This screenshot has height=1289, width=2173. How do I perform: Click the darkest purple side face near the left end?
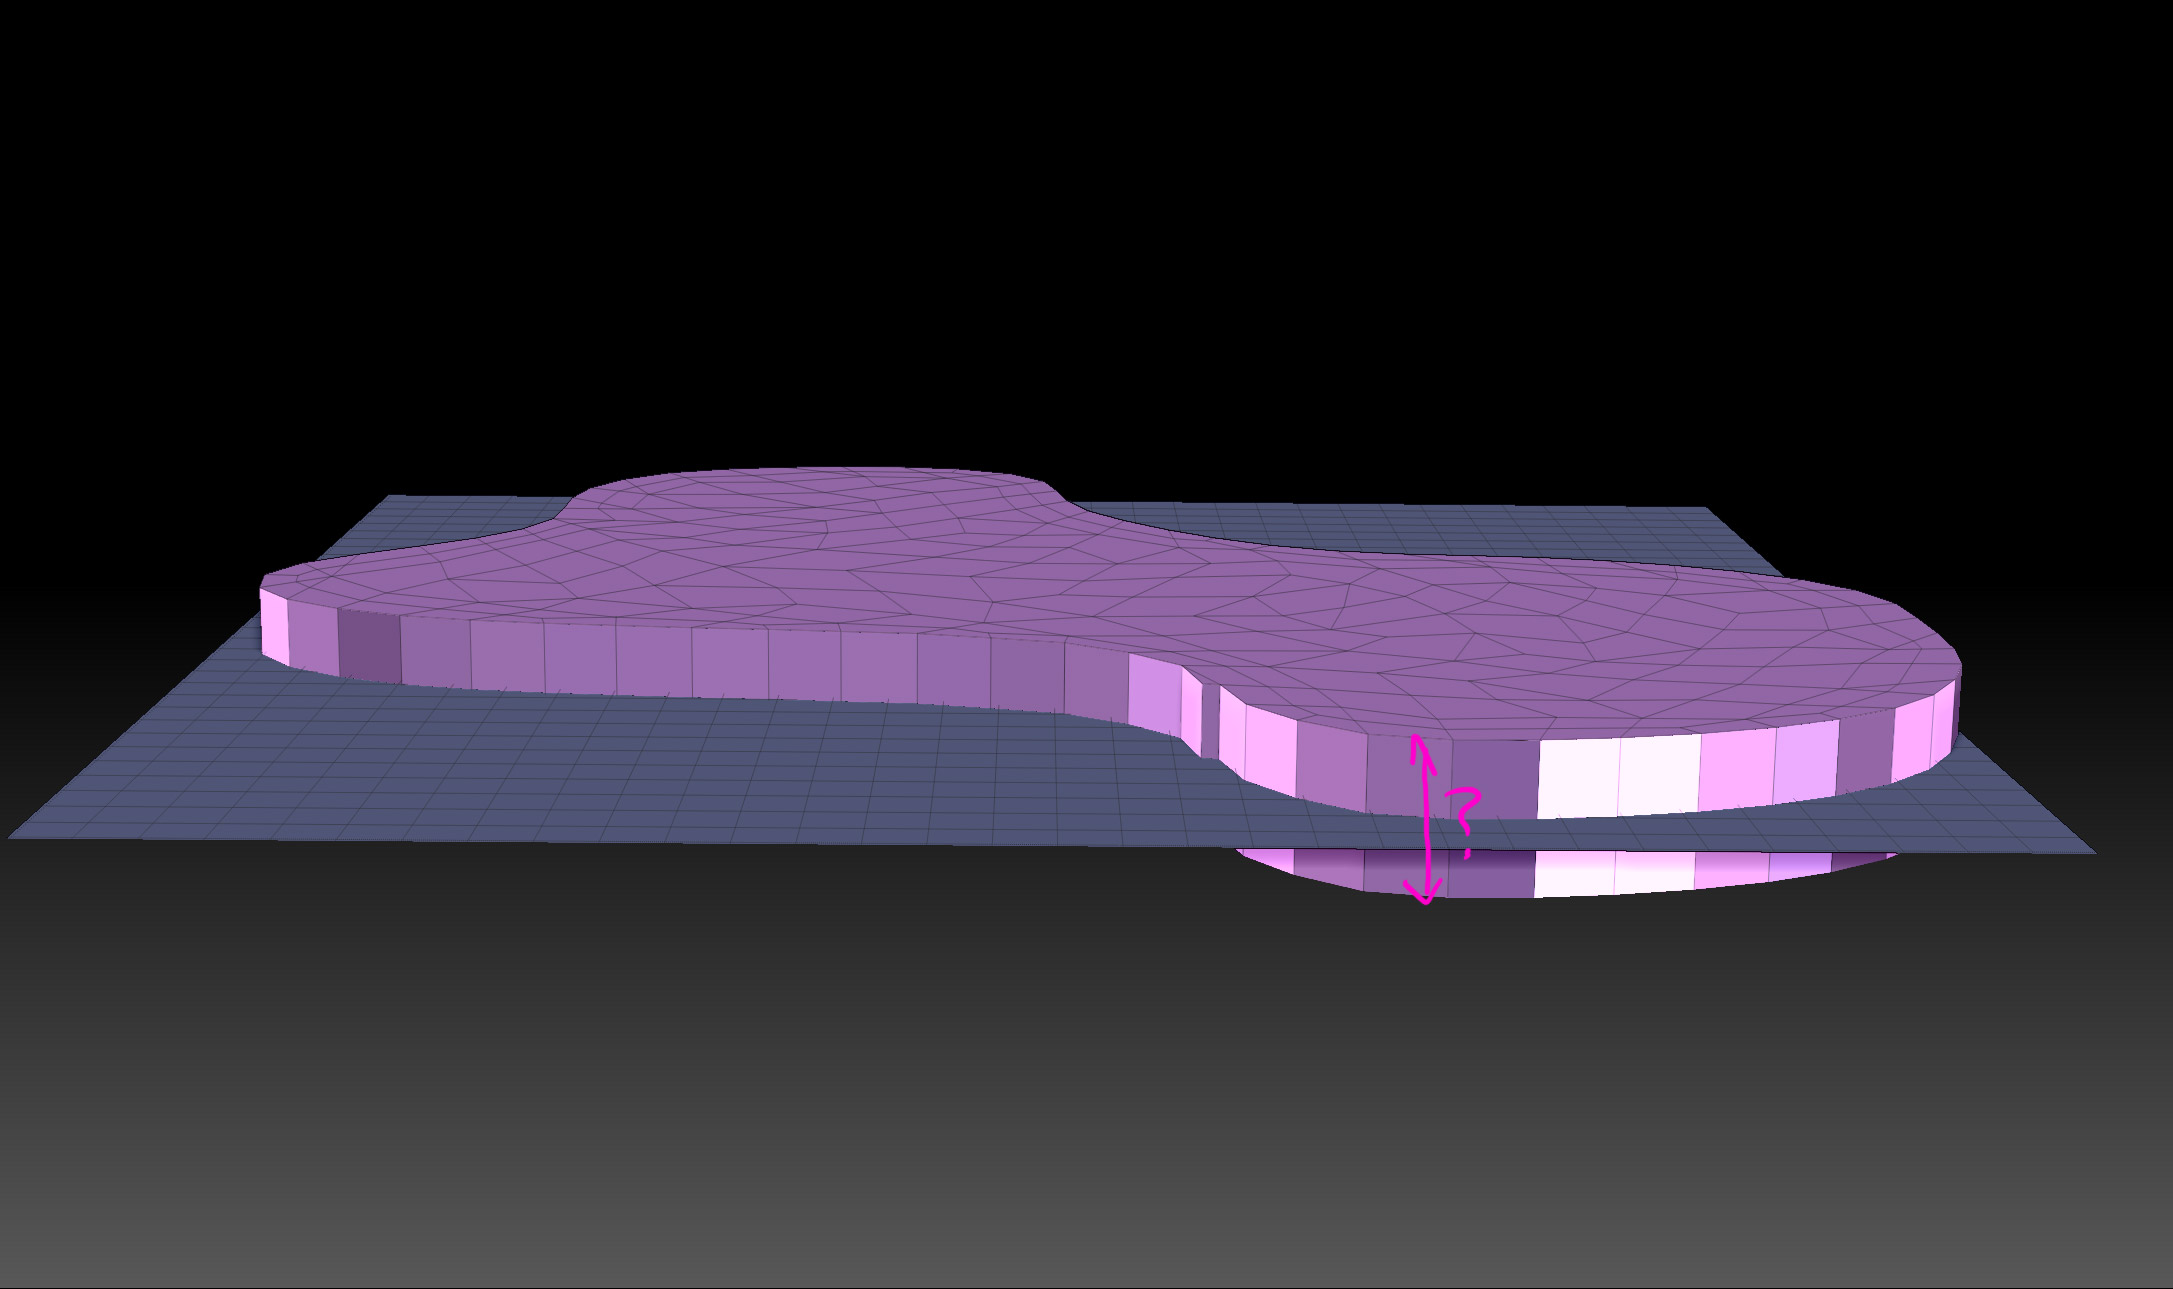tap(368, 643)
